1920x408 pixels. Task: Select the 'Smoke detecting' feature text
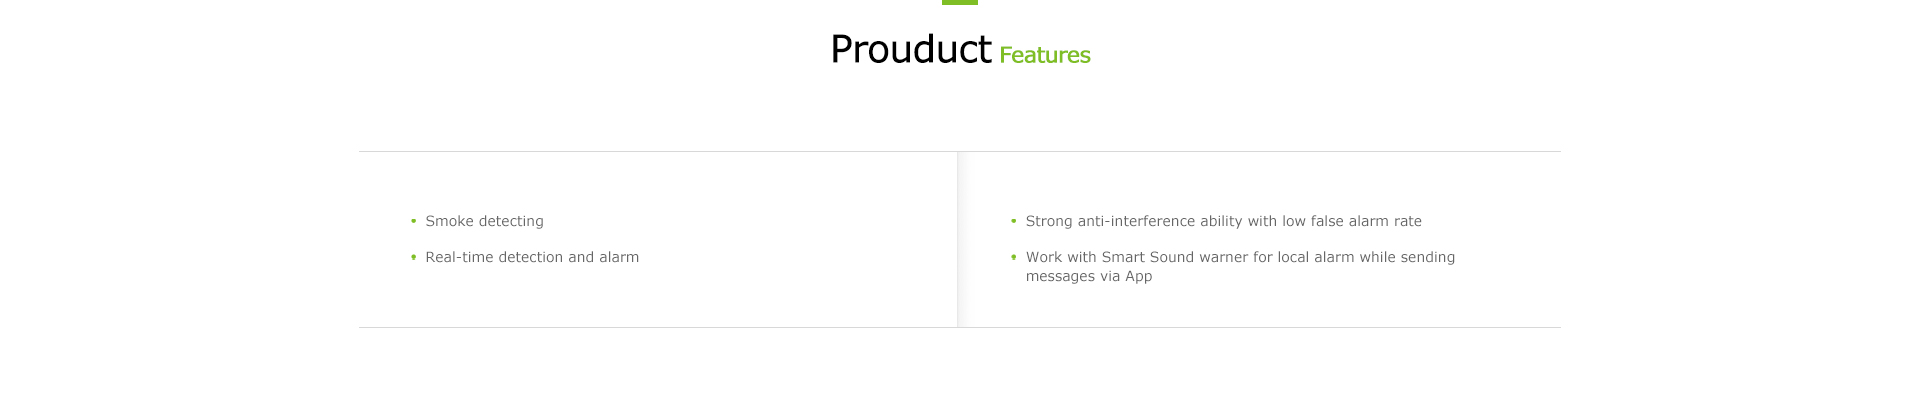click(485, 221)
